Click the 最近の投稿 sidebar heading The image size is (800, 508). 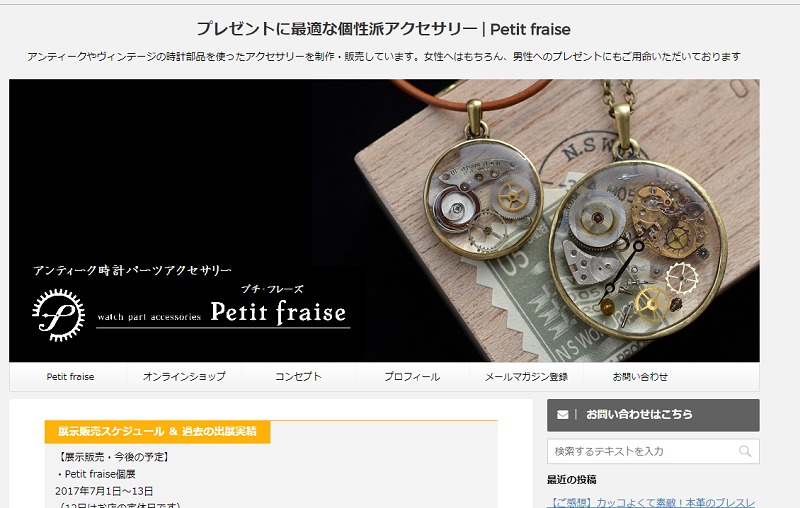(571, 479)
